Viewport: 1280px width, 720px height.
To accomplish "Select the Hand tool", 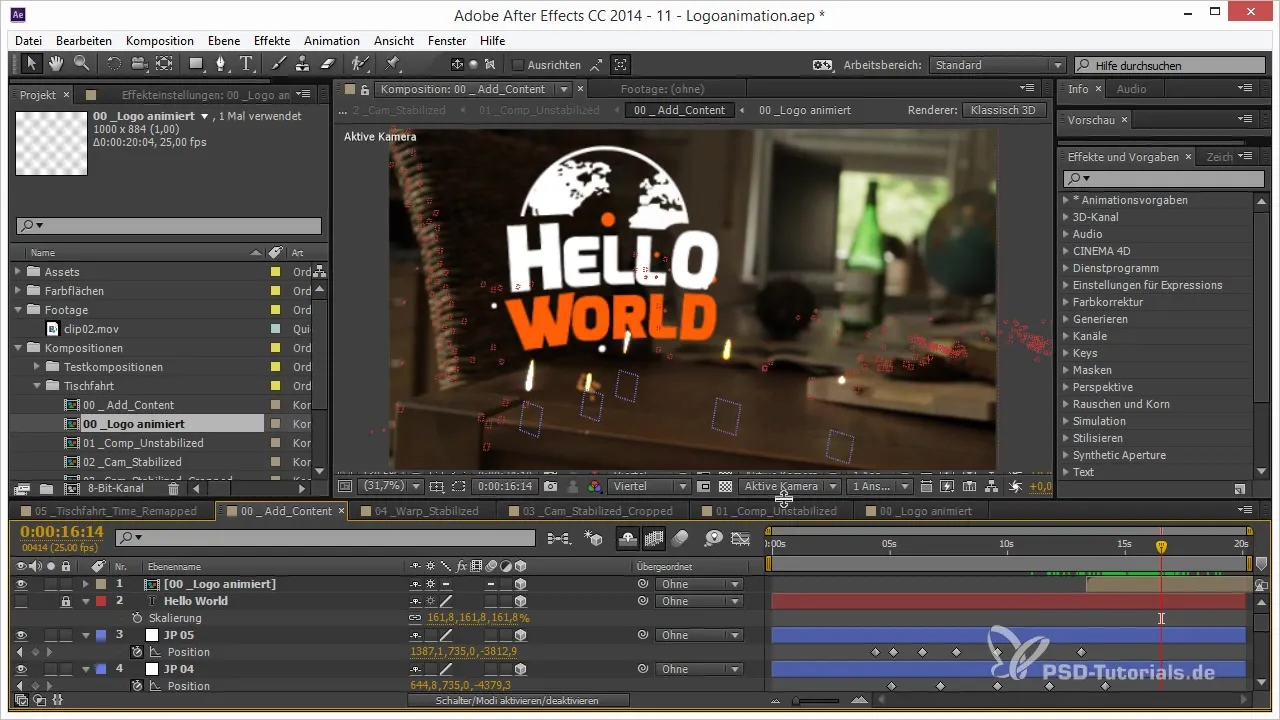I will tap(56, 64).
